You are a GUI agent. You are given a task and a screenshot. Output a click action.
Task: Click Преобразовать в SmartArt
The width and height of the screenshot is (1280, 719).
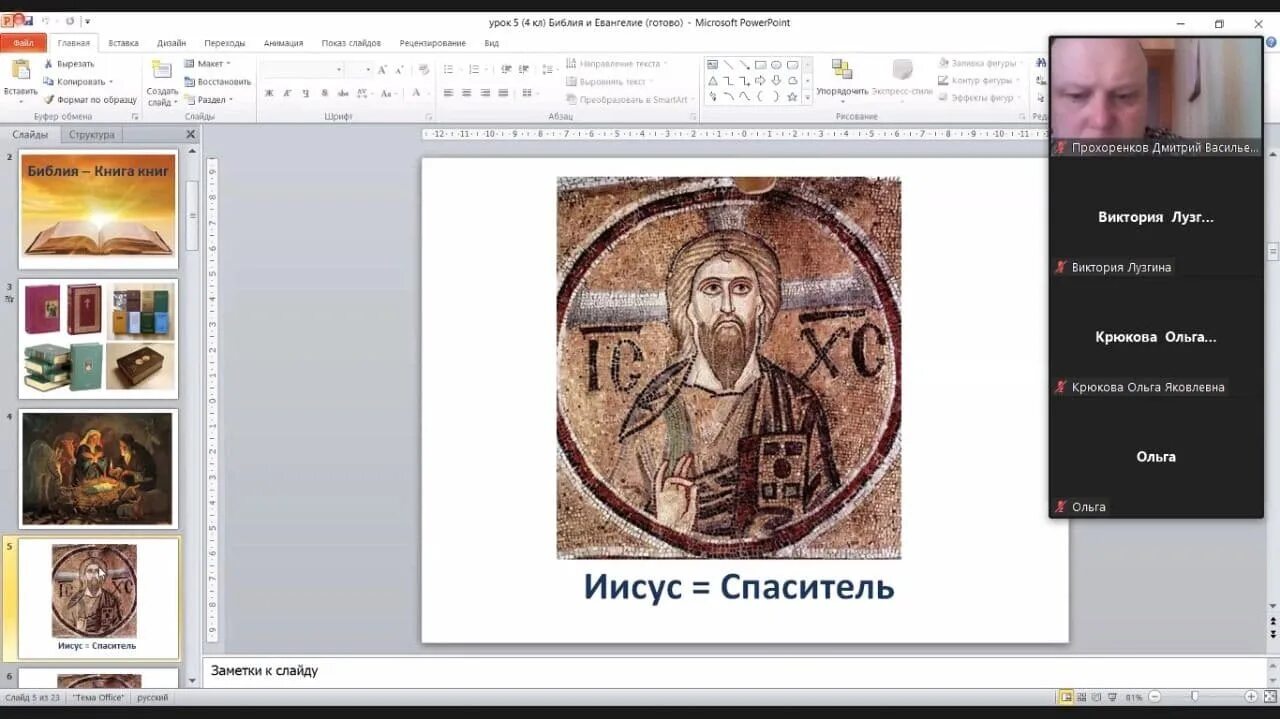tap(629, 100)
